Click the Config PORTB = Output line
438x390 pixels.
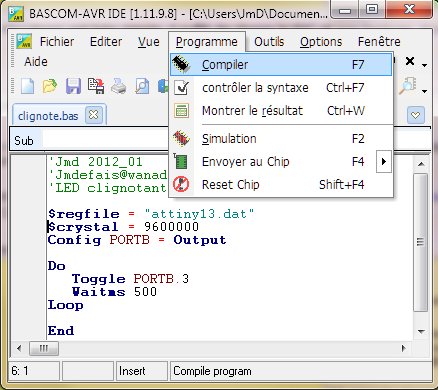[137, 240]
